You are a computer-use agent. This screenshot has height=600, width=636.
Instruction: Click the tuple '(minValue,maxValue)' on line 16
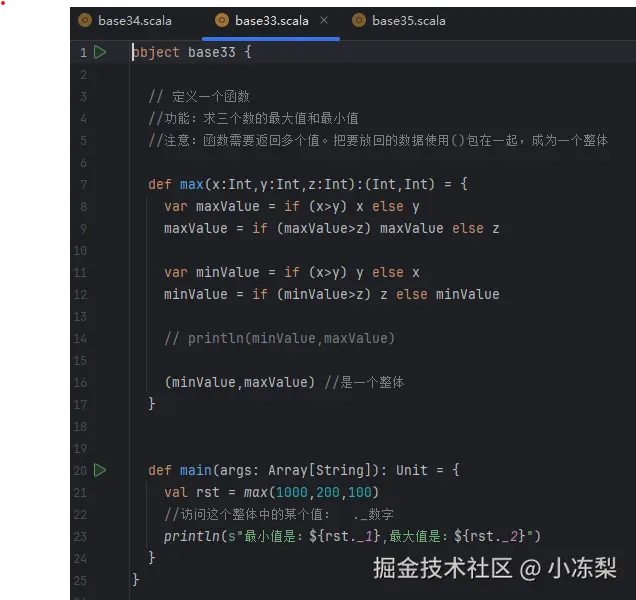click(239, 383)
